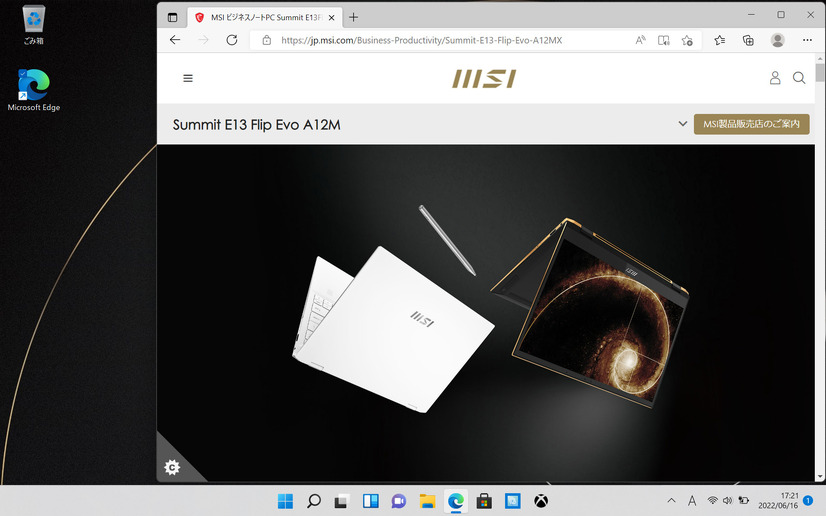Viewport: 826px width, 516px height.
Task: Open Task View on taskbar
Action: pos(342,501)
